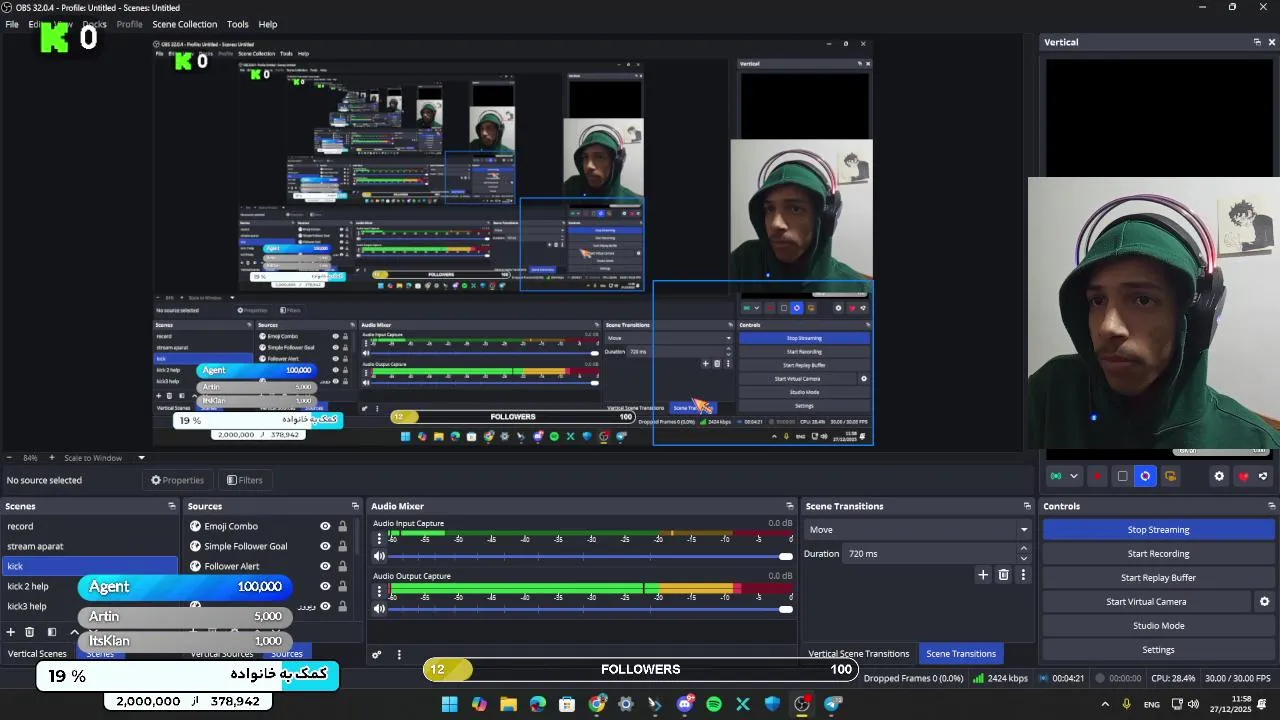Viewport: 1280px width, 720px height.
Task: Open virtual camera config gear icon
Action: [1264, 602]
